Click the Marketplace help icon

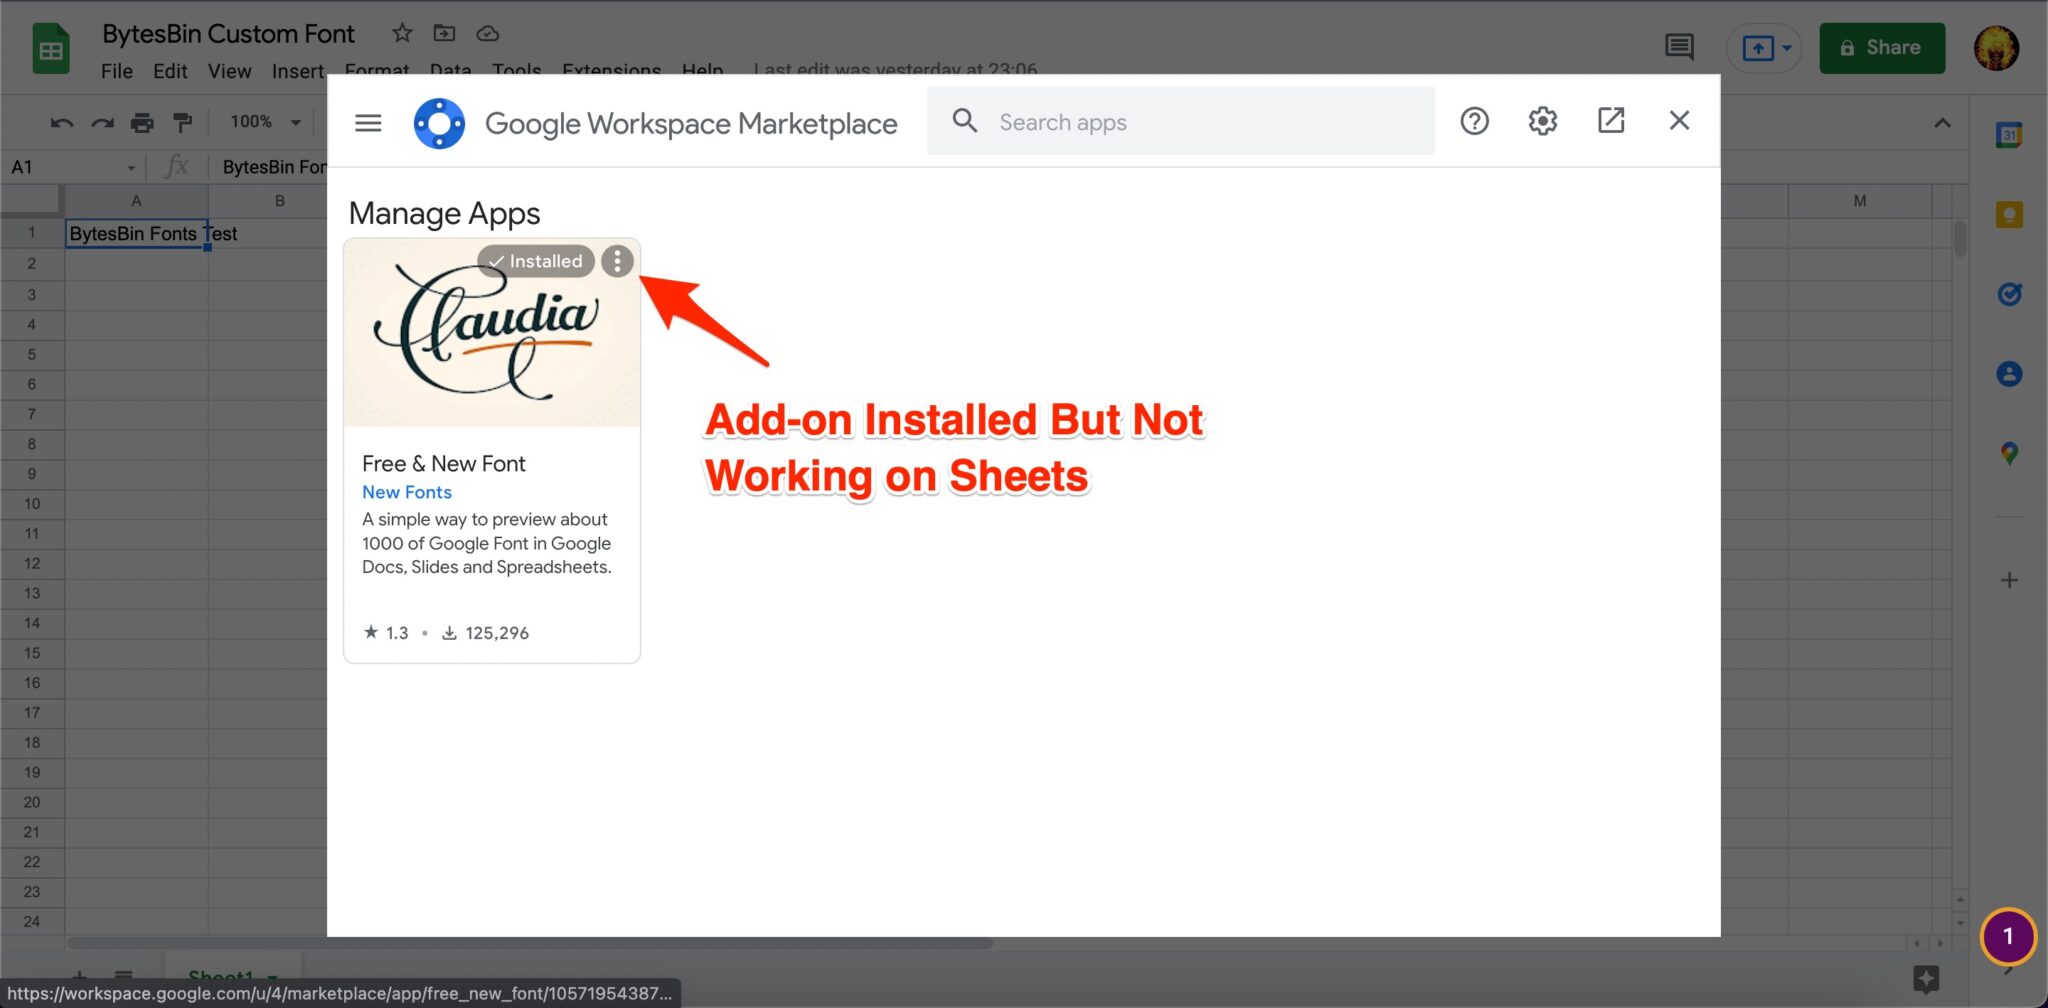coord(1474,121)
